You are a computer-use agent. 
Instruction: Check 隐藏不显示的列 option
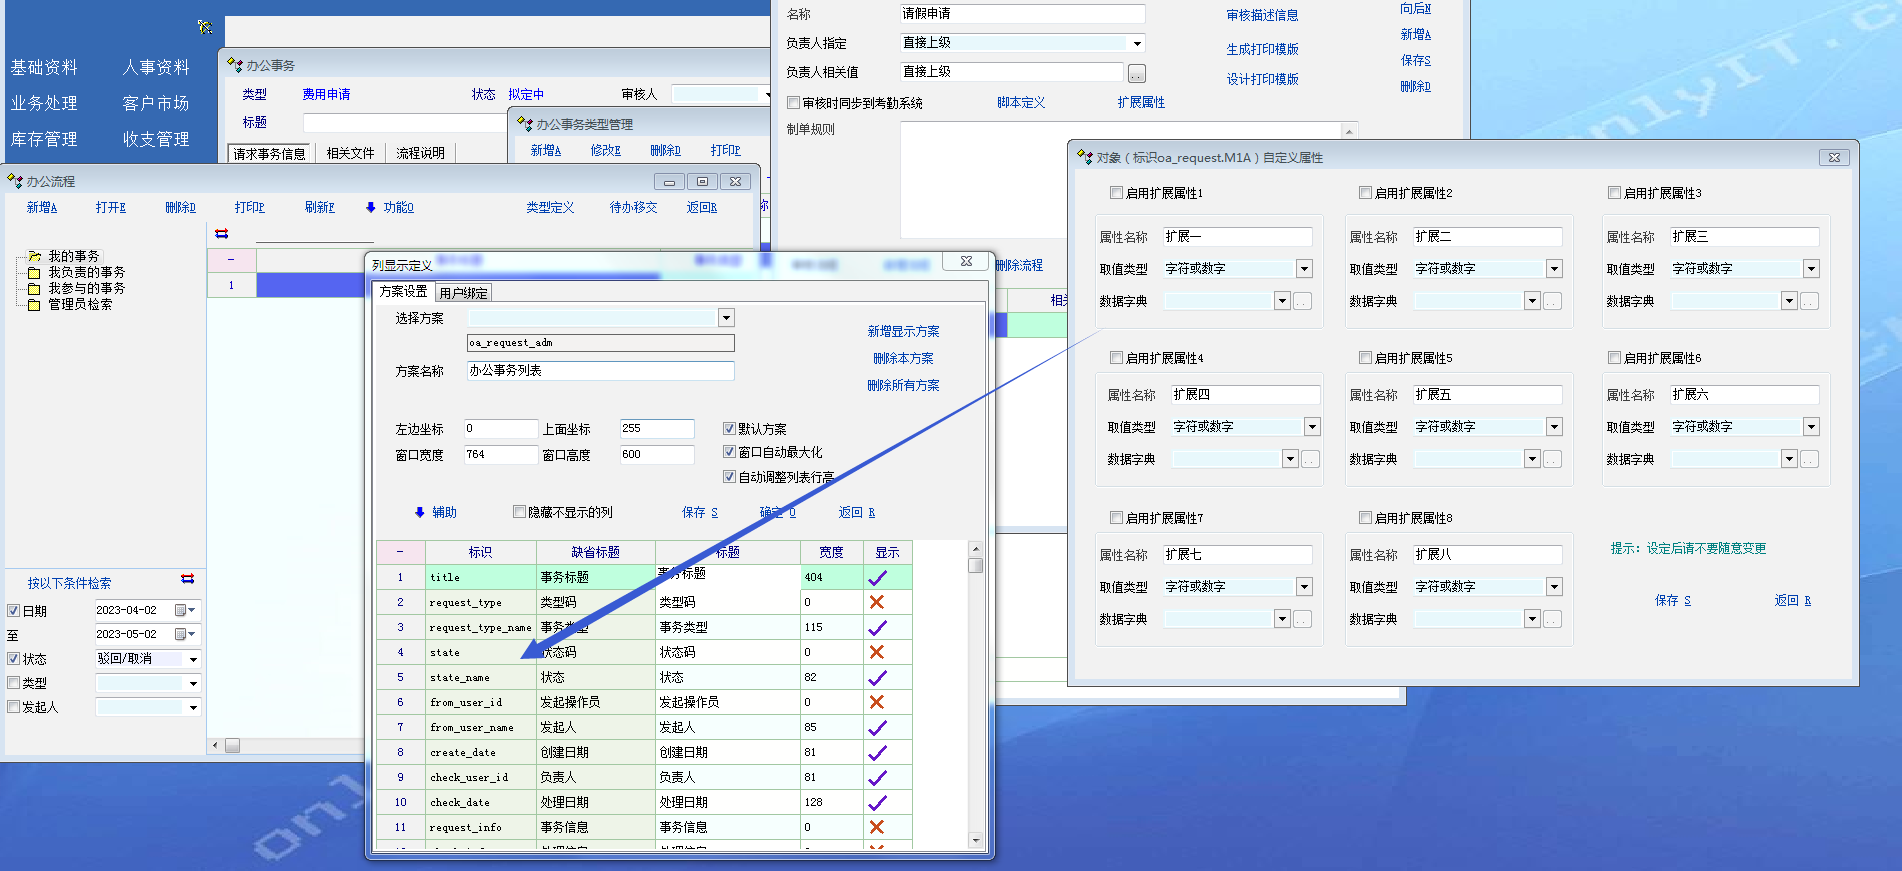tap(519, 512)
